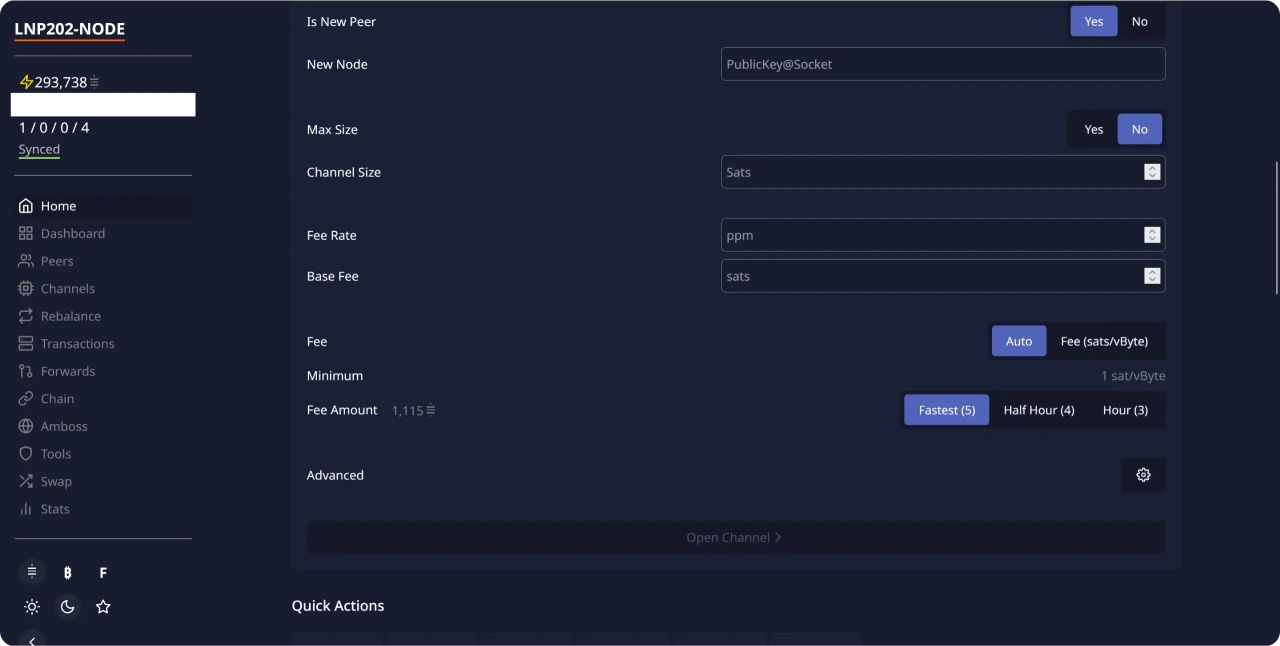Select the dark theme moon icon
1280x646 pixels.
(67, 607)
